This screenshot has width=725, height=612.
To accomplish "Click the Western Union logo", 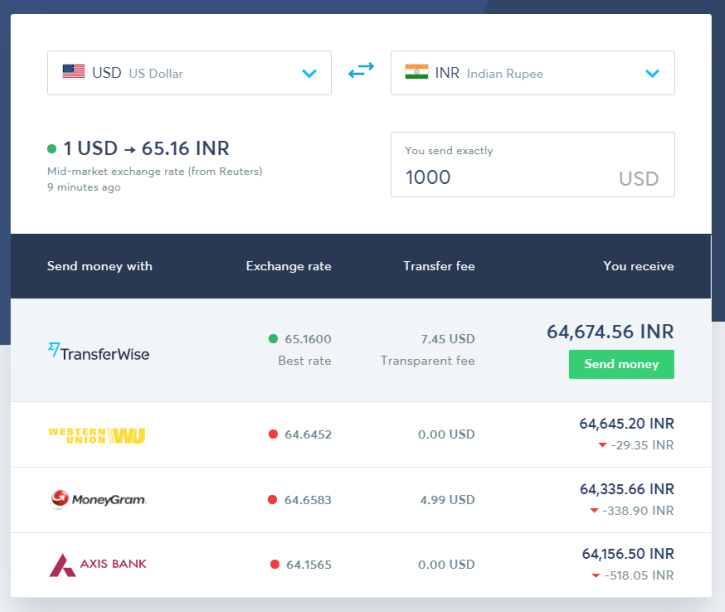I will pyautogui.click(x=98, y=434).
